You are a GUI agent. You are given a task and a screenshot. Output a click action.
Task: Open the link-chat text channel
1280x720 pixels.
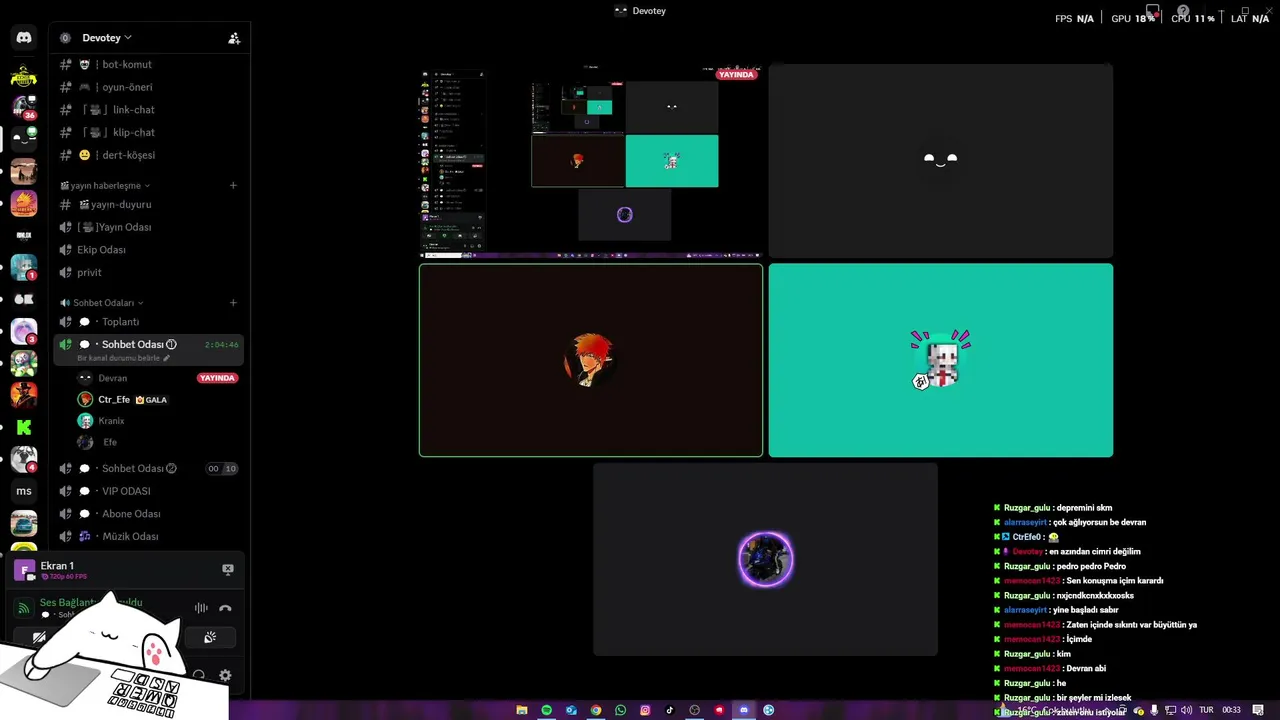point(149,110)
